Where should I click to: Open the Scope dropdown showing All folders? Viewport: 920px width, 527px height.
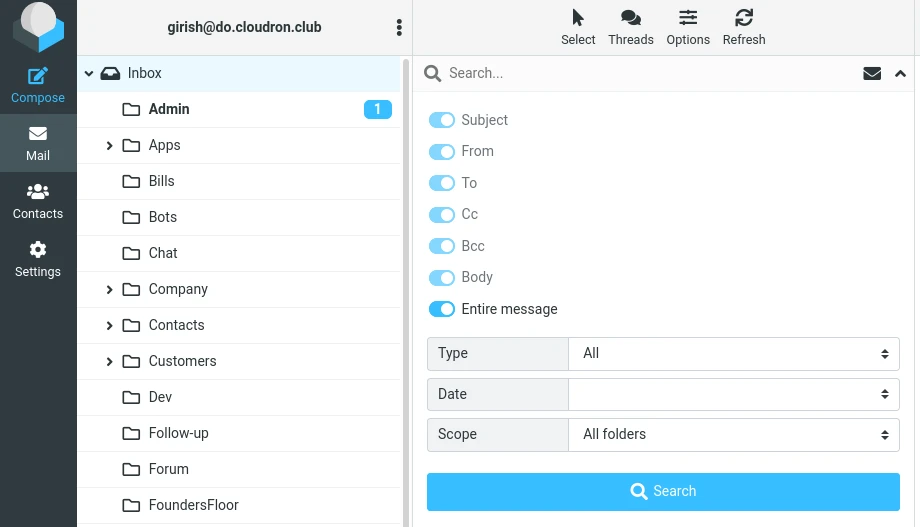click(733, 435)
